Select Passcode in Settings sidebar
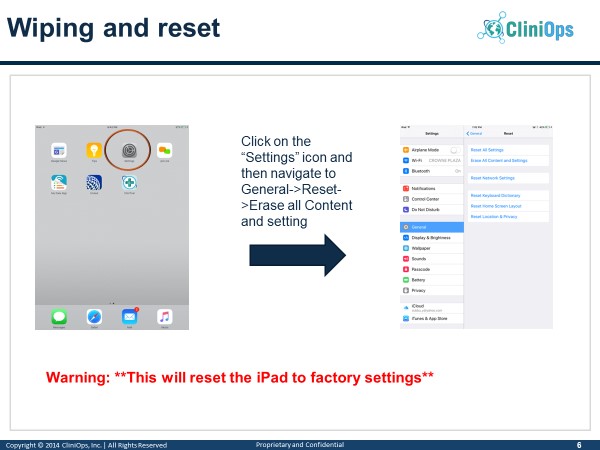 [432, 269]
